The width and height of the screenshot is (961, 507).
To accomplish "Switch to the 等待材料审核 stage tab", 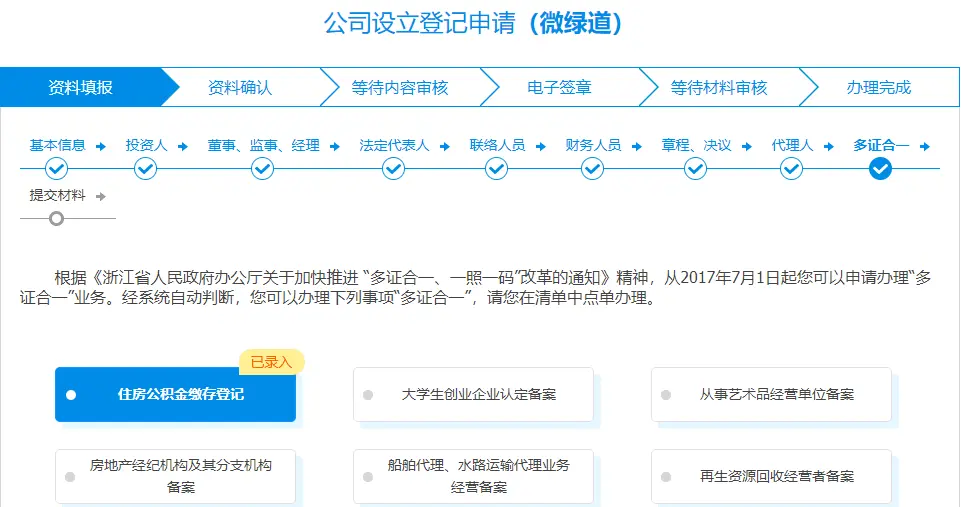I will click(718, 87).
